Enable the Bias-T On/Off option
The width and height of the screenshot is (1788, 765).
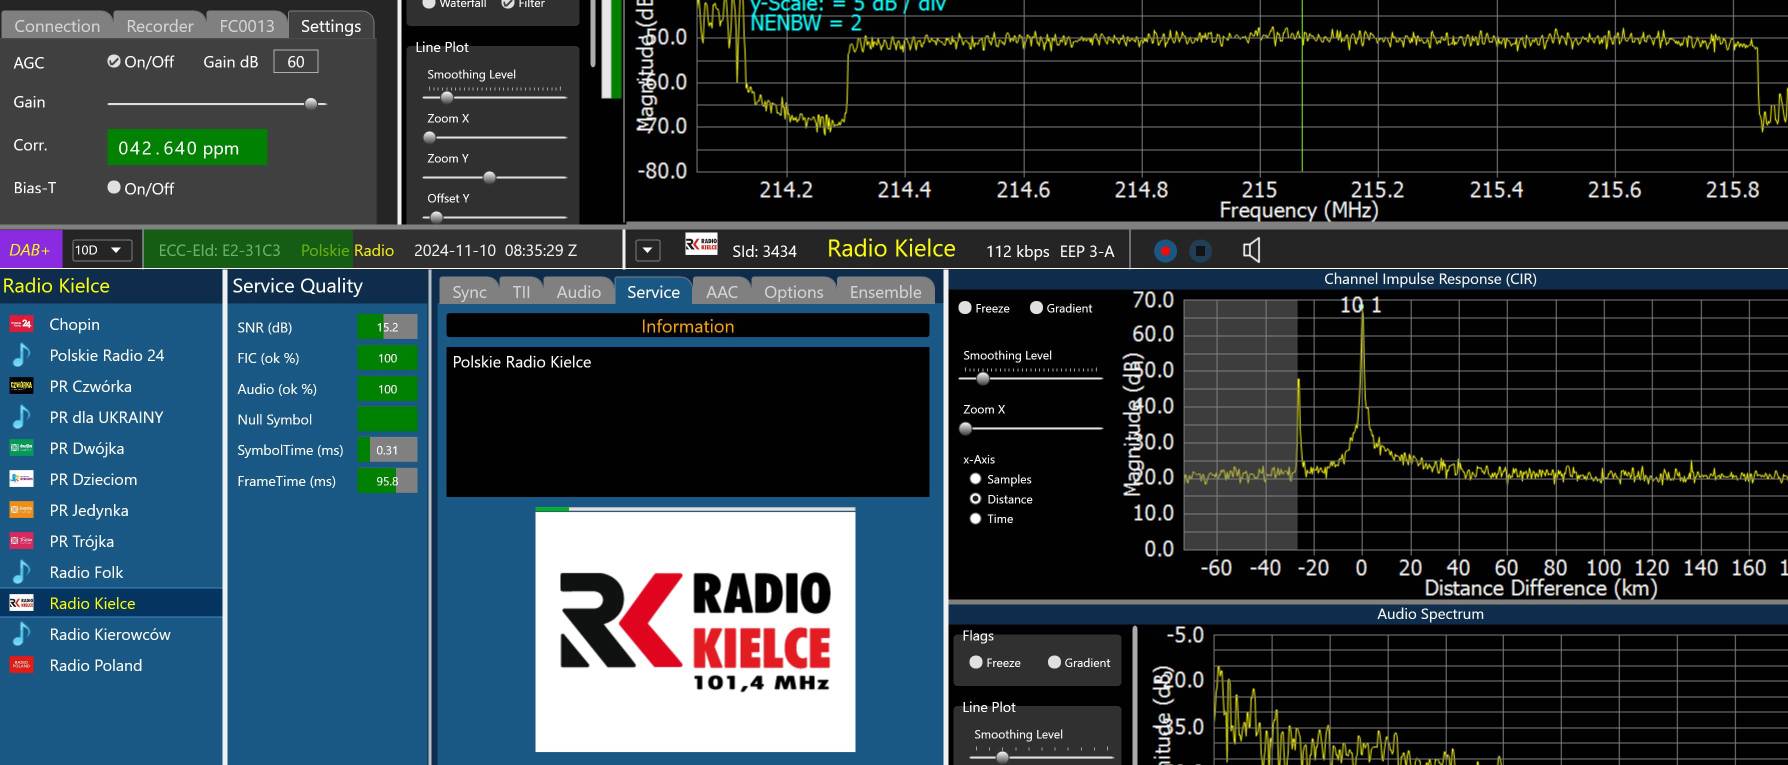[x=114, y=188]
